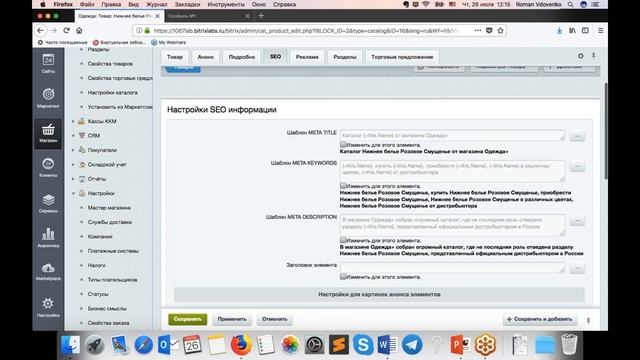Open Finder from the dock

71,344
